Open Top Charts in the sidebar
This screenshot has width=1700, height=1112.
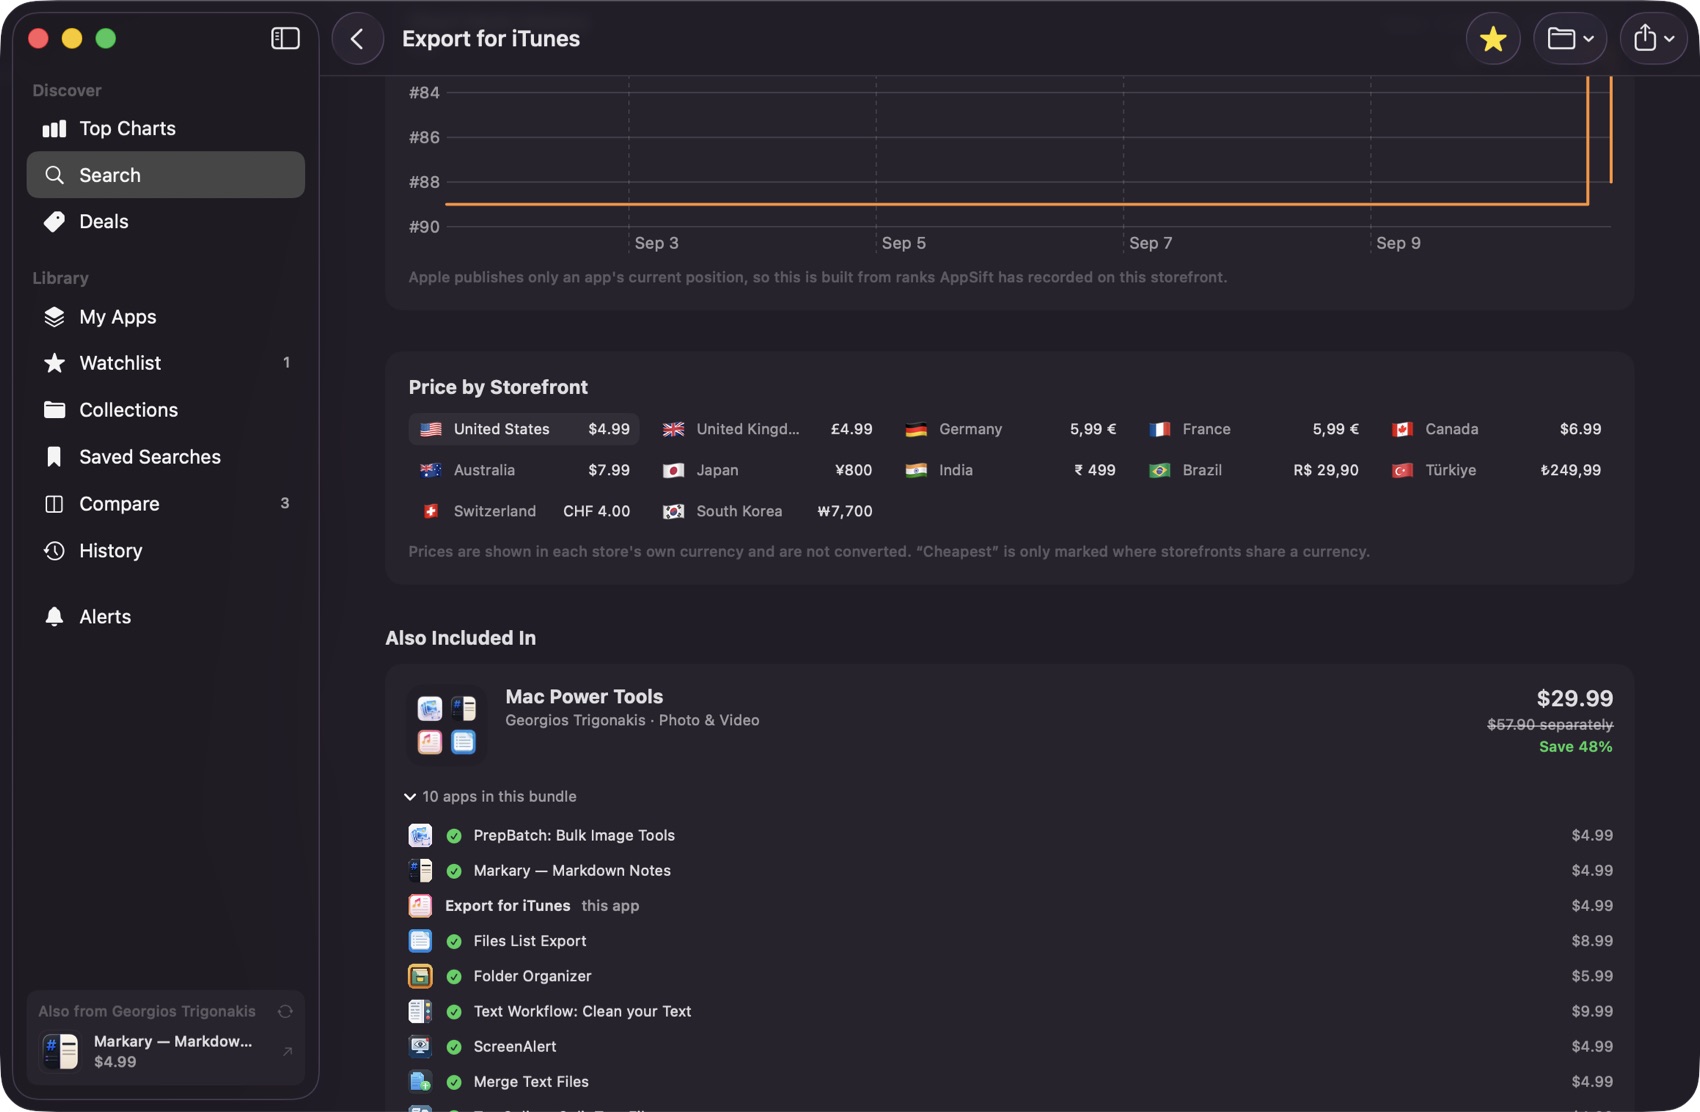(166, 128)
